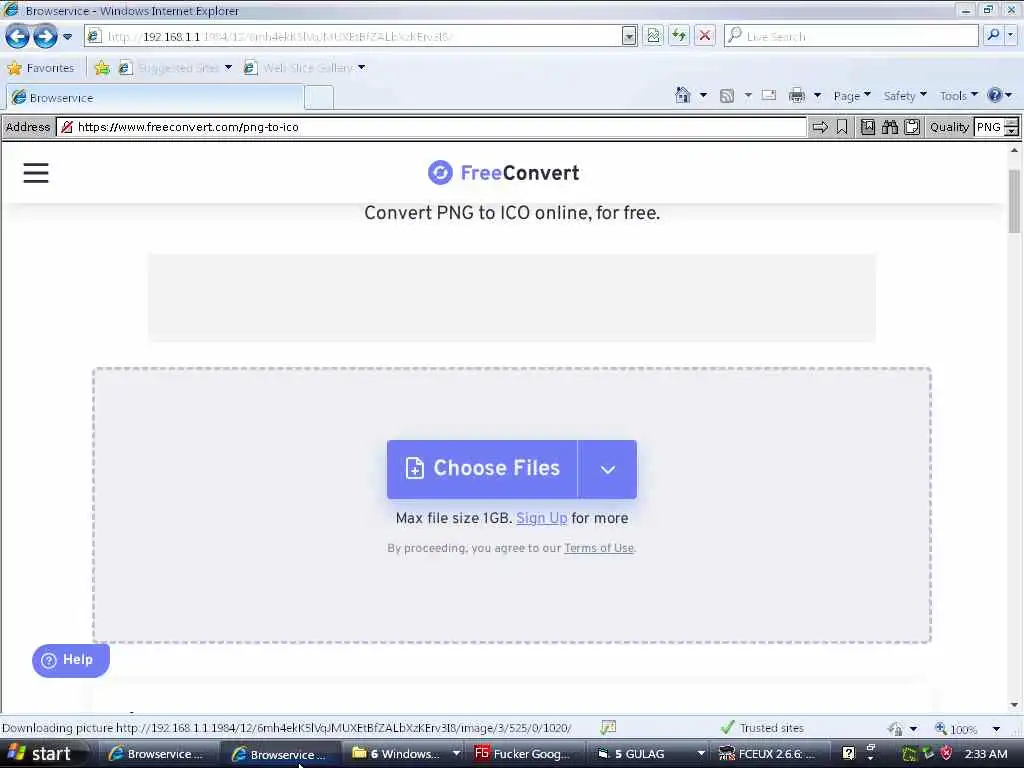Click the 2:33 AM system clock
1024x768 pixels.
coord(986,754)
